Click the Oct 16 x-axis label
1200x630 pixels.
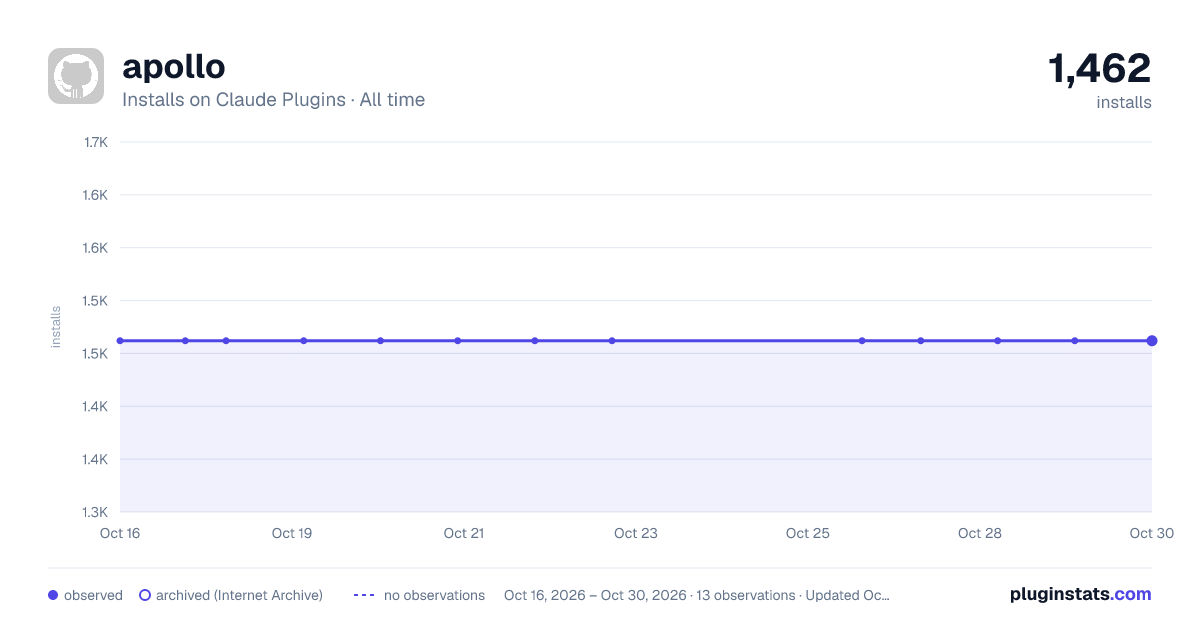(x=120, y=533)
